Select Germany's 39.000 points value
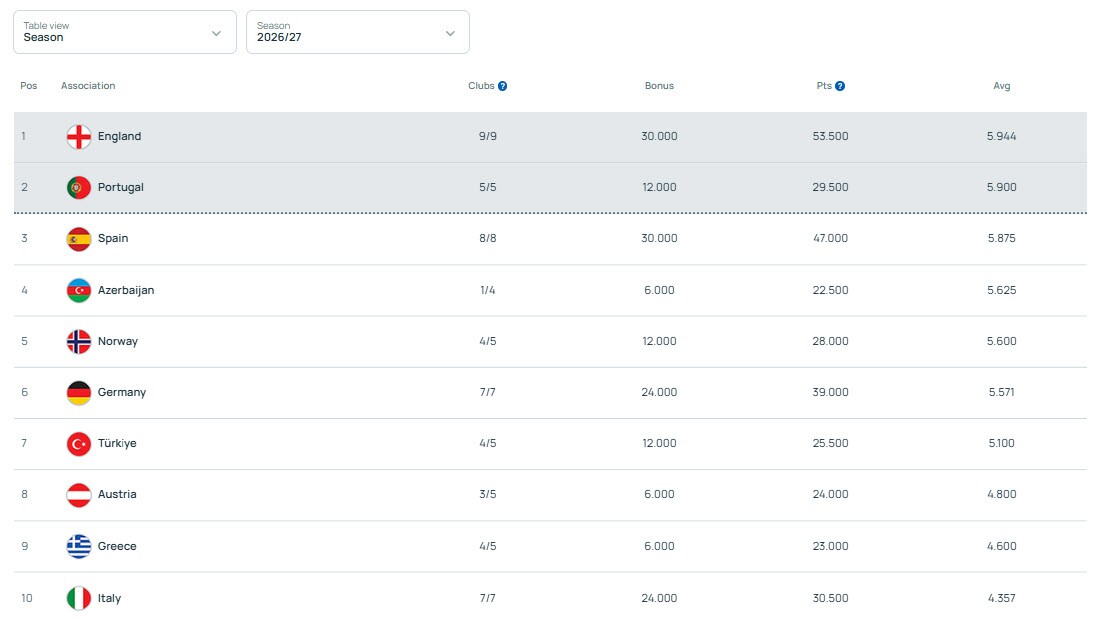Screen dimensions: 1101x632 pyautogui.click(x=831, y=392)
